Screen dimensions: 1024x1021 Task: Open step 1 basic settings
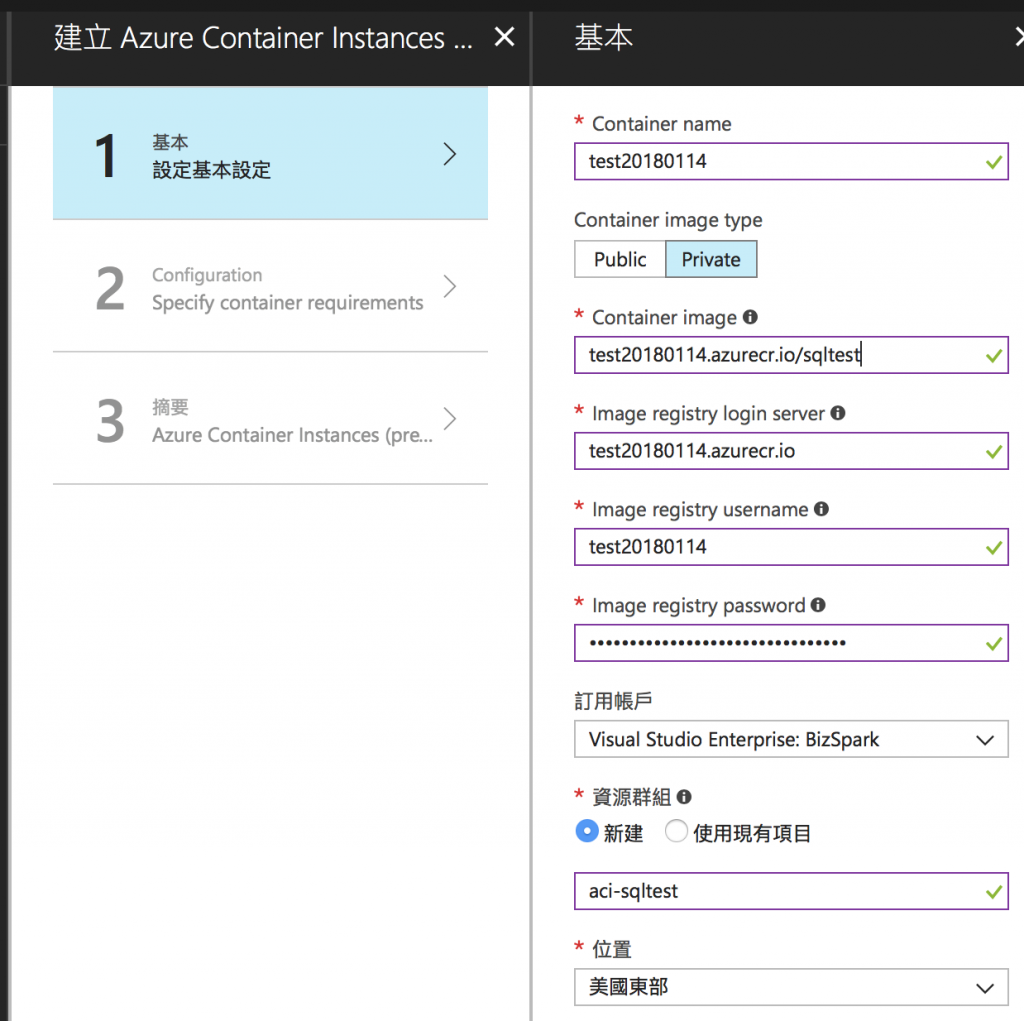(x=270, y=154)
